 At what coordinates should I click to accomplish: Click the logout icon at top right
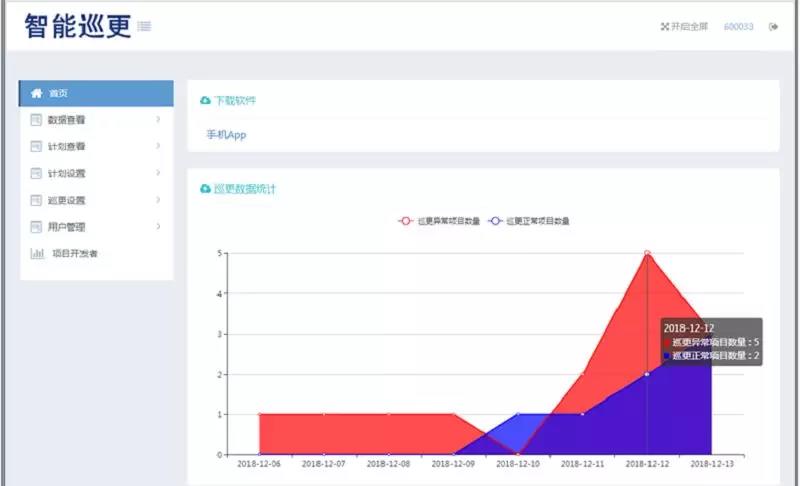773,27
